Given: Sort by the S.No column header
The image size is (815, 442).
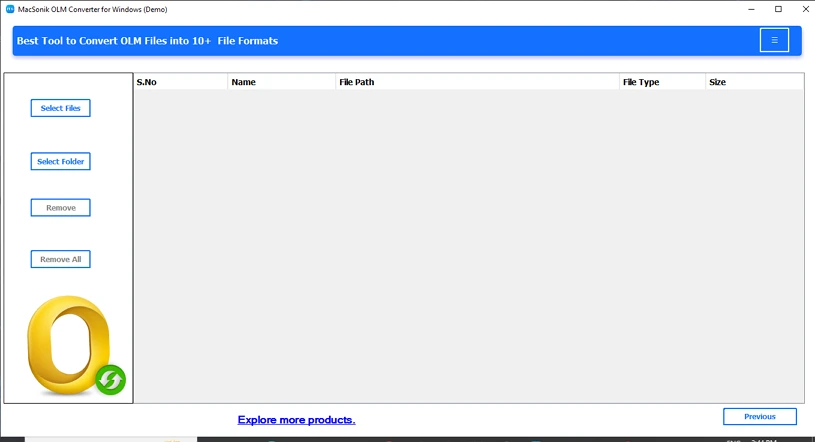Looking at the screenshot, I should (x=180, y=82).
